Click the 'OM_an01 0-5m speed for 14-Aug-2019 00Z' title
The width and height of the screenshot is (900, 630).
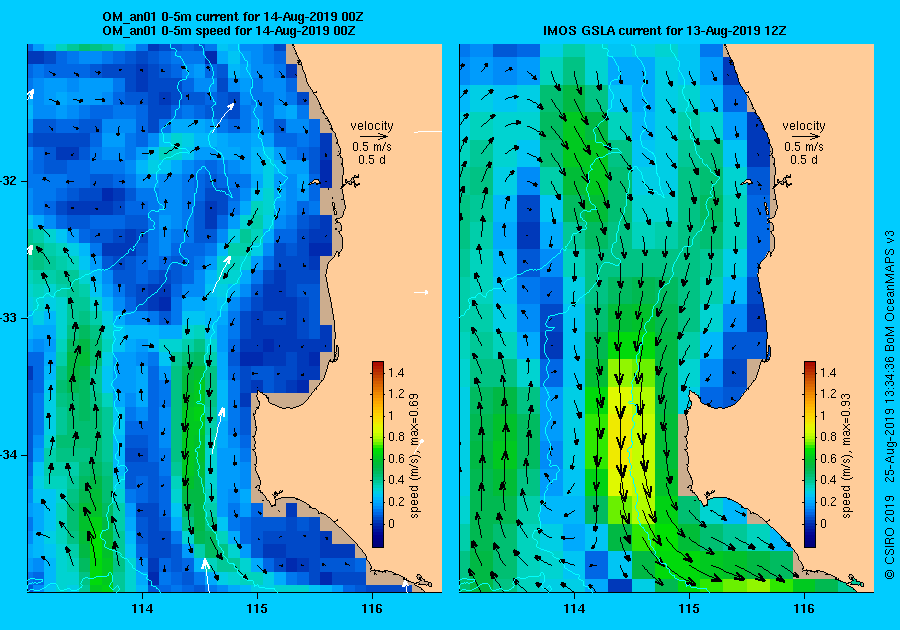tap(228, 30)
